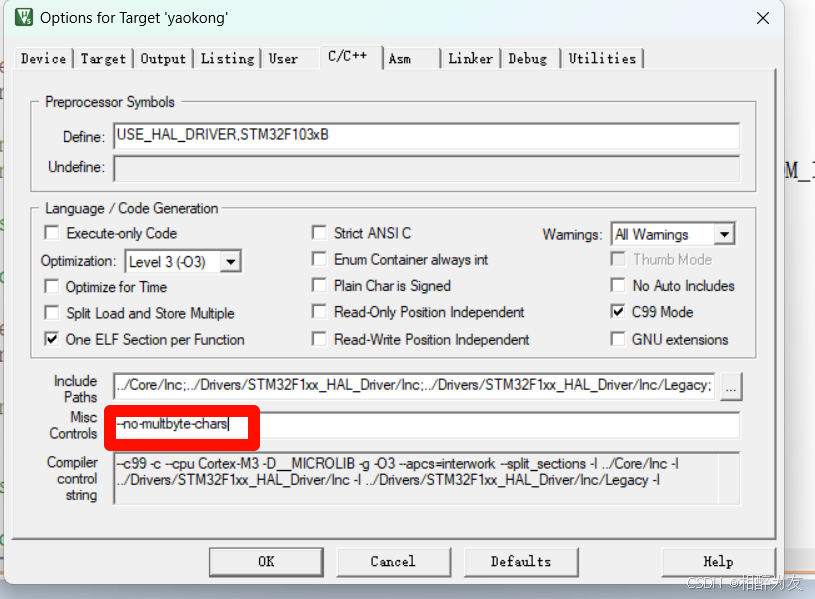Enable Read-Only Position Independent

point(319,312)
